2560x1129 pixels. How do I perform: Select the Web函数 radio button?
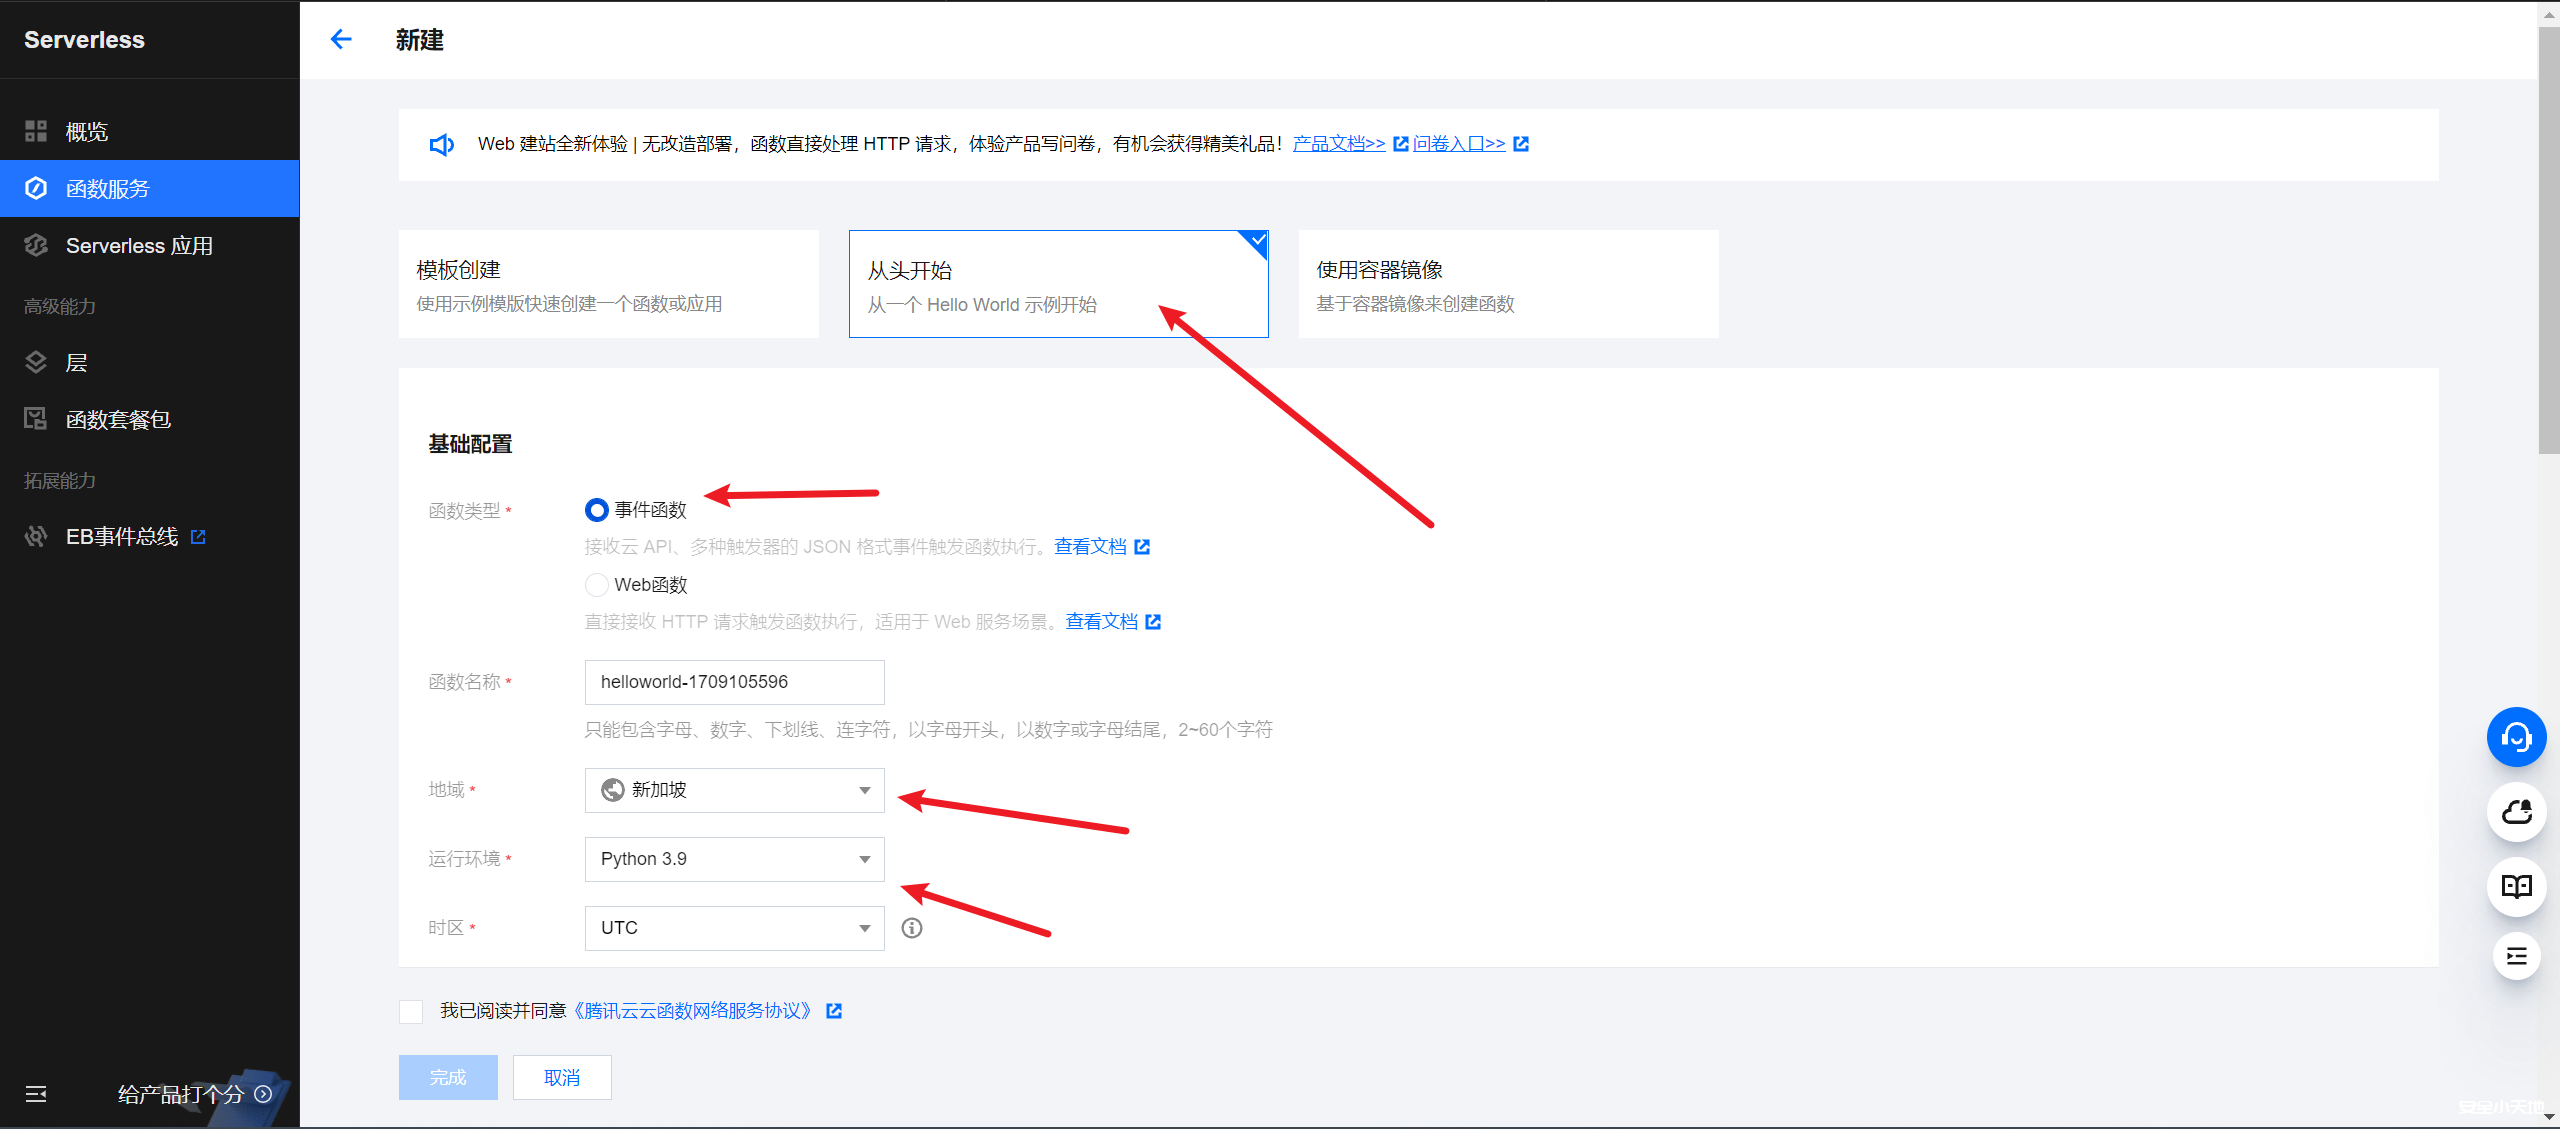tap(597, 584)
